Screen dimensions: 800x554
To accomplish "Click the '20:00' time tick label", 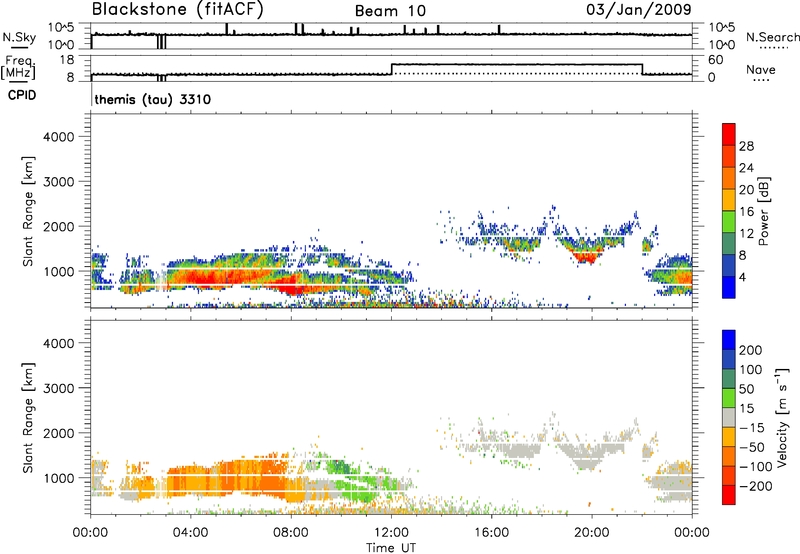I will tap(592, 533).
